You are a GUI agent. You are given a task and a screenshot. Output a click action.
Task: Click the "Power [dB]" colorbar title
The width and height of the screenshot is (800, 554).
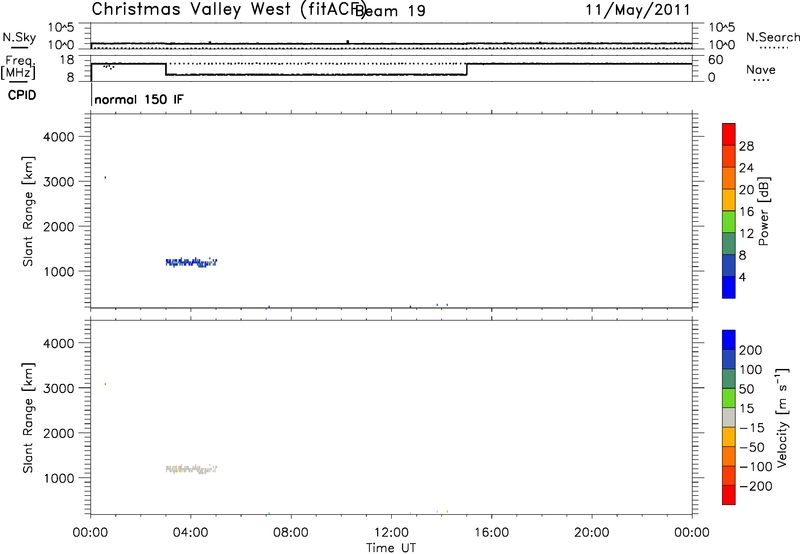pyautogui.click(x=764, y=211)
